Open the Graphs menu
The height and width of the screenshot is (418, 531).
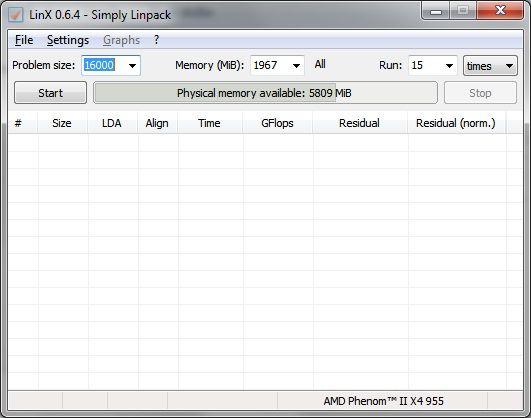click(x=121, y=40)
